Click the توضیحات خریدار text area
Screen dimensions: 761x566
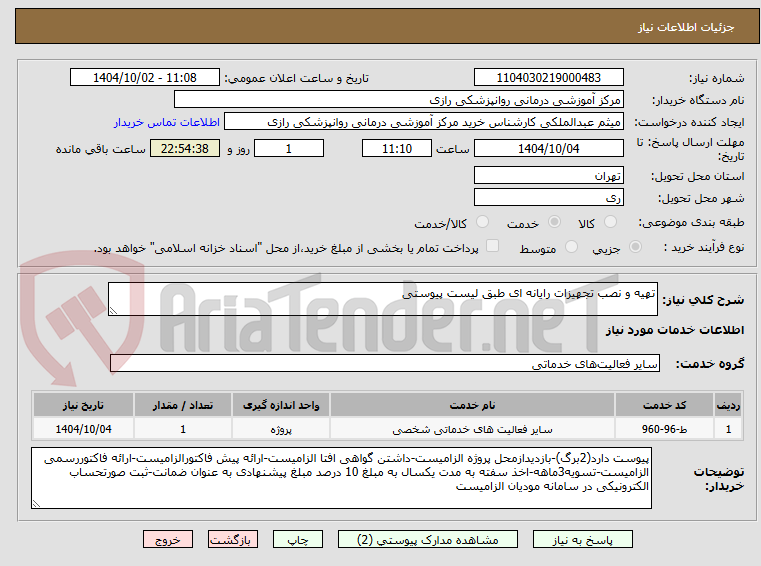click(x=341, y=478)
